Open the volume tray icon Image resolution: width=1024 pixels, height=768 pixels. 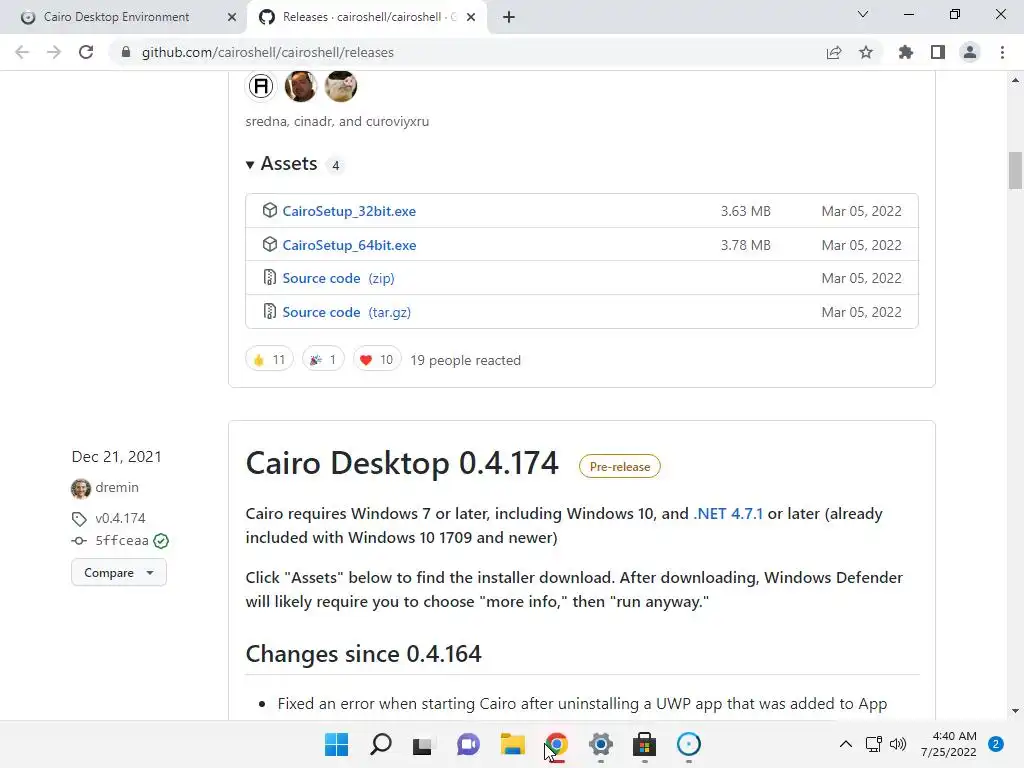(x=898, y=744)
